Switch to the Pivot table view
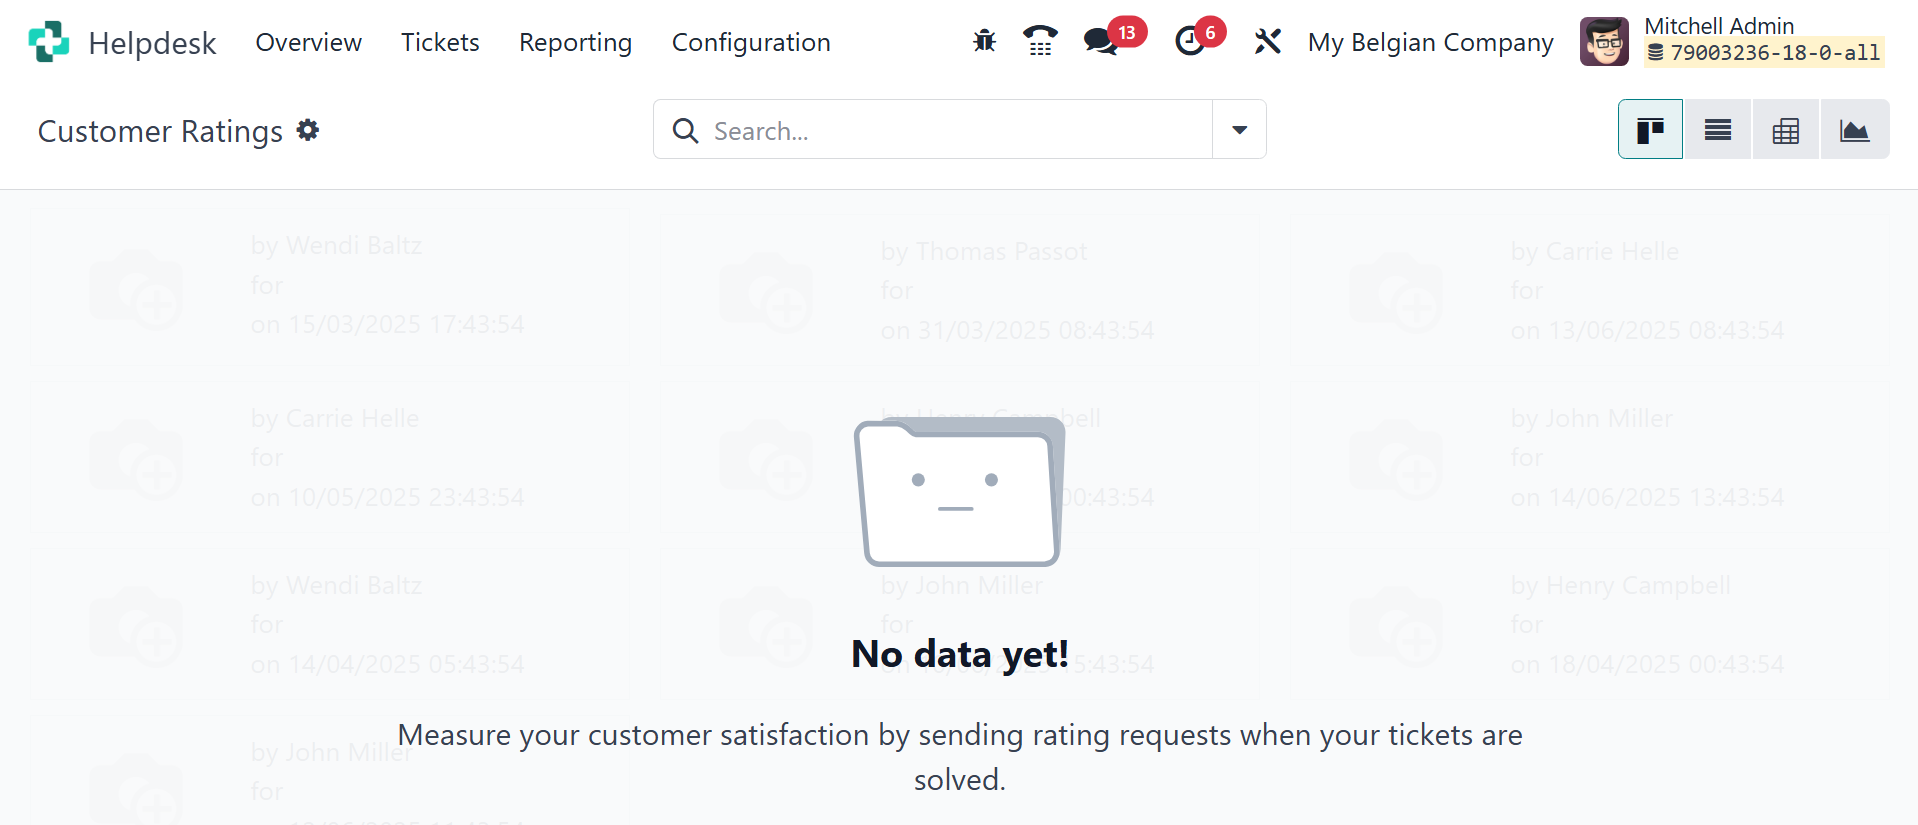Viewport: 1918px width, 825px height. (x=1786, y=130)
